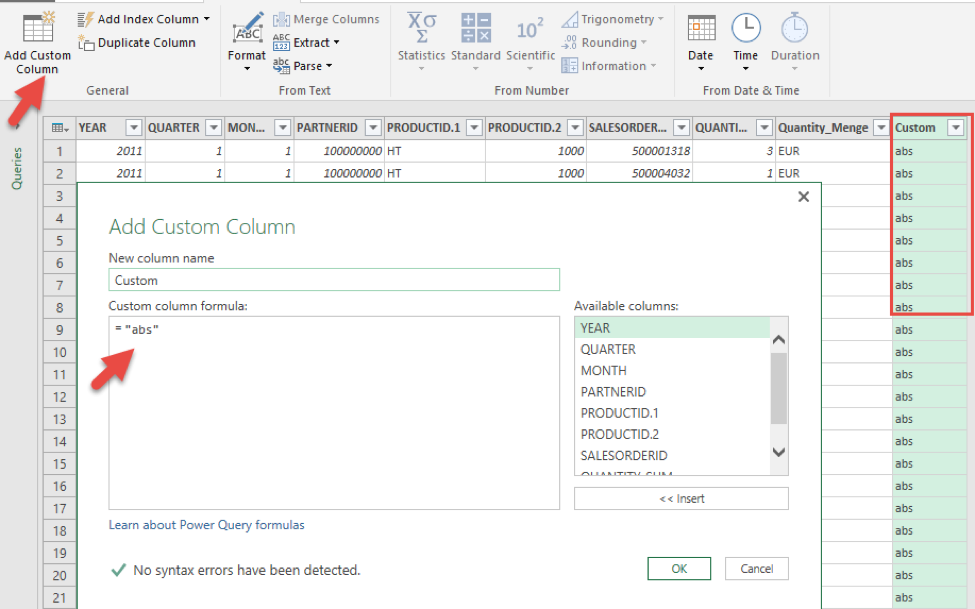Open the Scientific number operations

(x=530, y=42)
